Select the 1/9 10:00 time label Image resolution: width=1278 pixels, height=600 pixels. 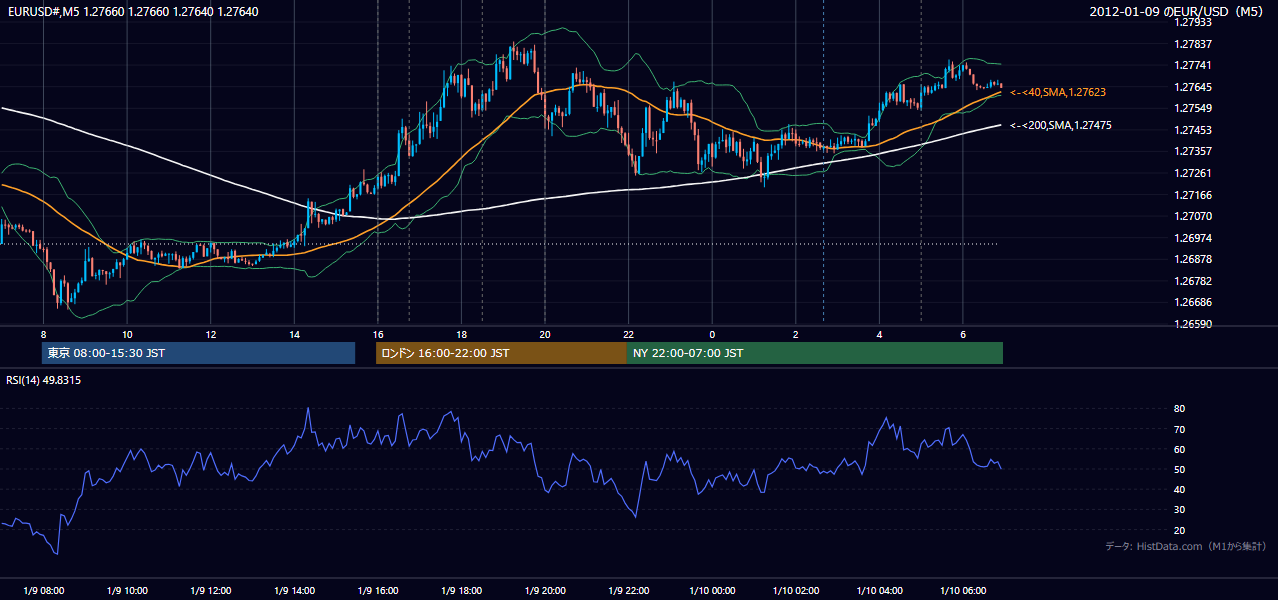(x=127, y=590)
